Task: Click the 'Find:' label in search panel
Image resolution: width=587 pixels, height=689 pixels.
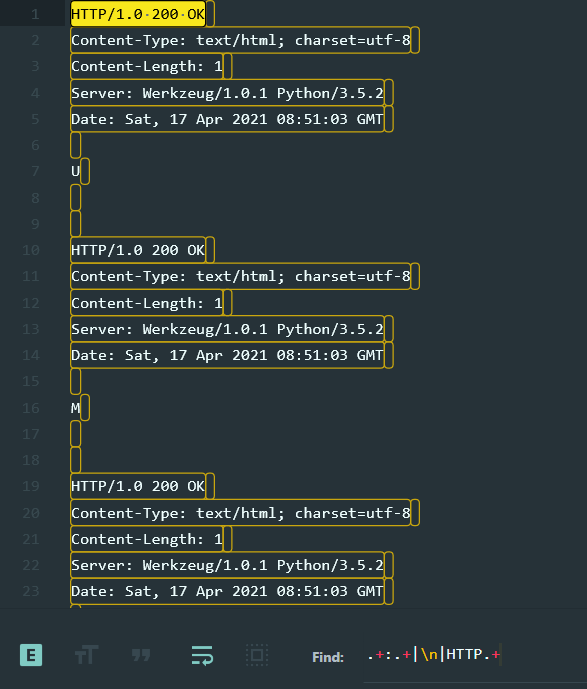Action: (x=328, y=657)
